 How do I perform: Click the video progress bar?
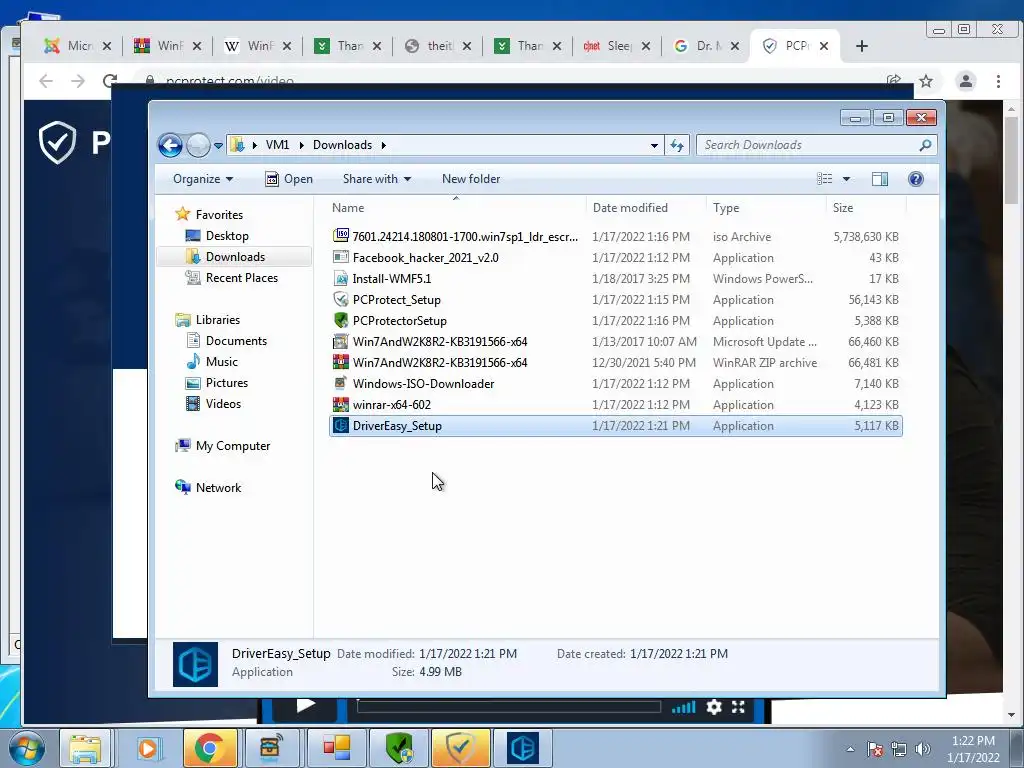(x=509, y=707)
